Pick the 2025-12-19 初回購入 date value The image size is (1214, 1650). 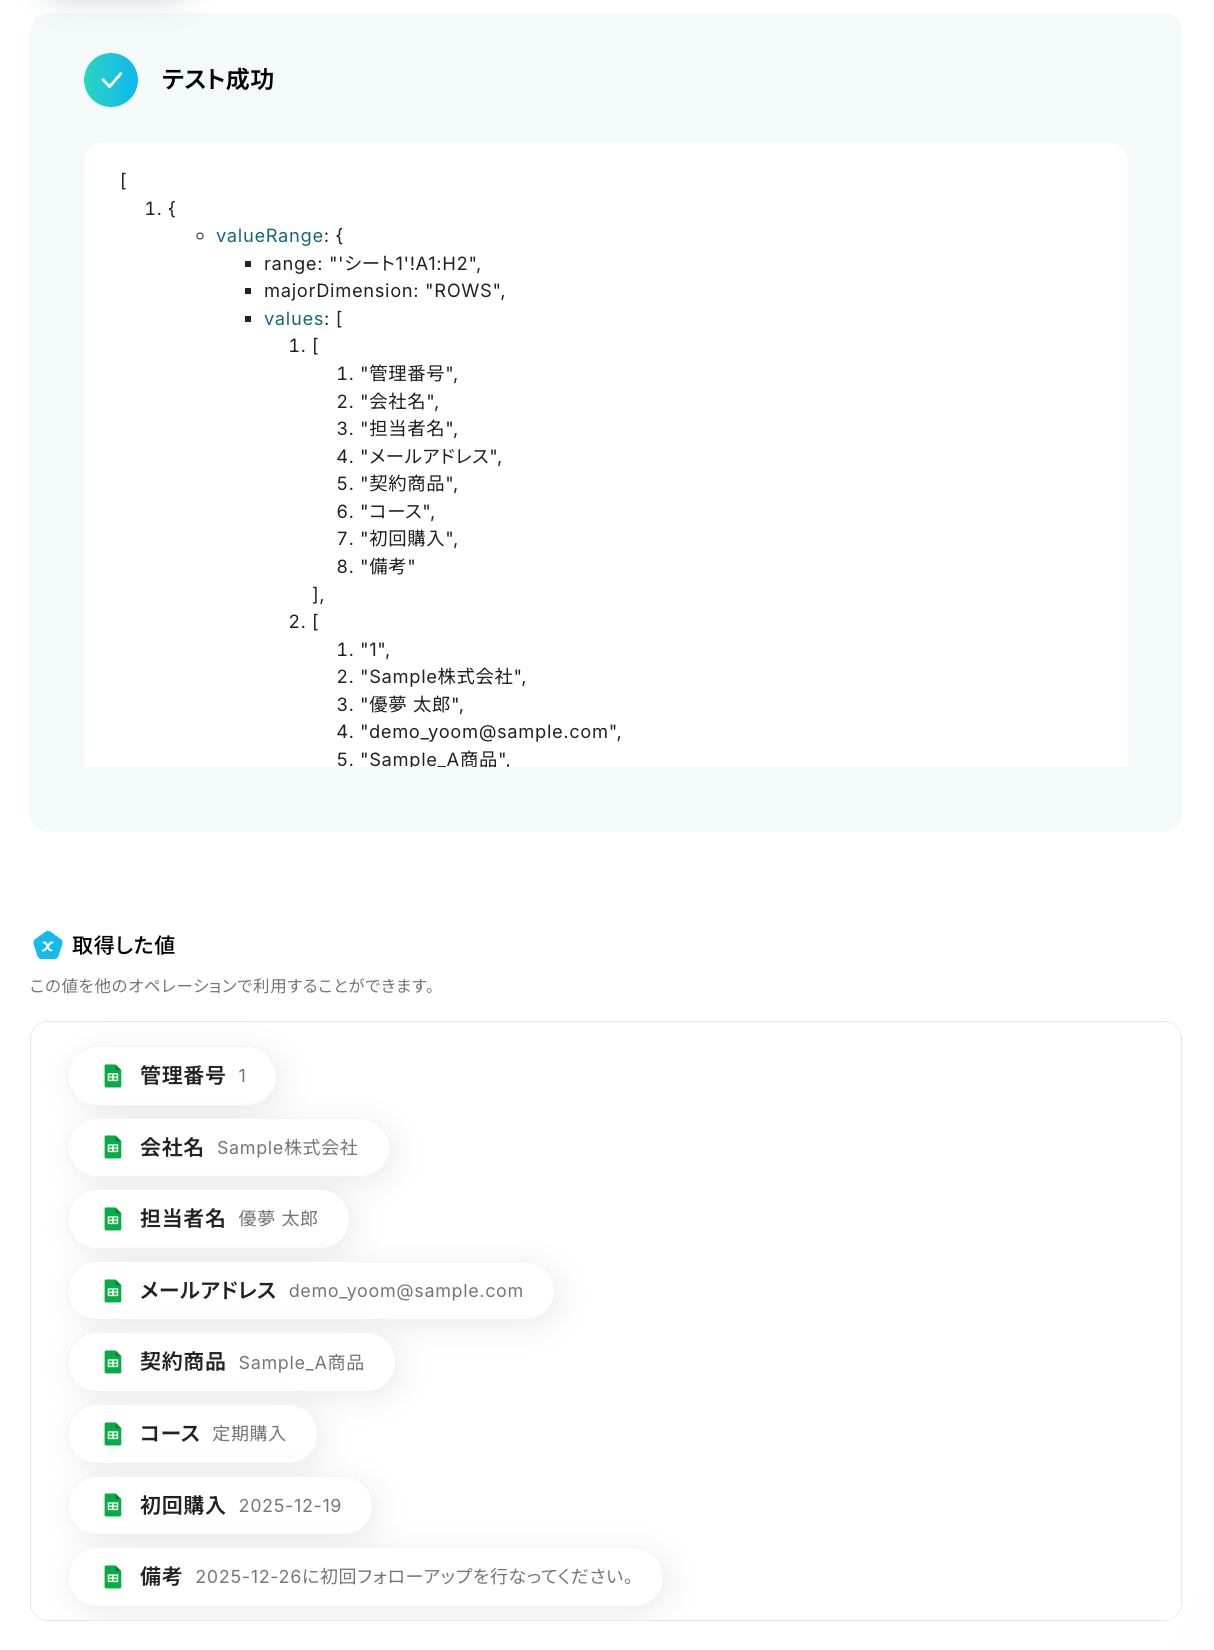tap(290, 1505)
